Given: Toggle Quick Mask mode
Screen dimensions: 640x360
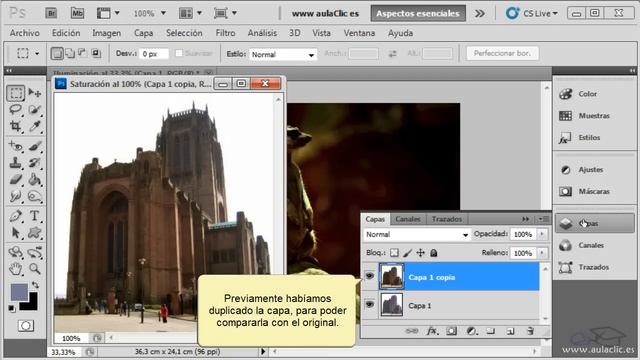Looking at the screenshot, I should 26,326.
